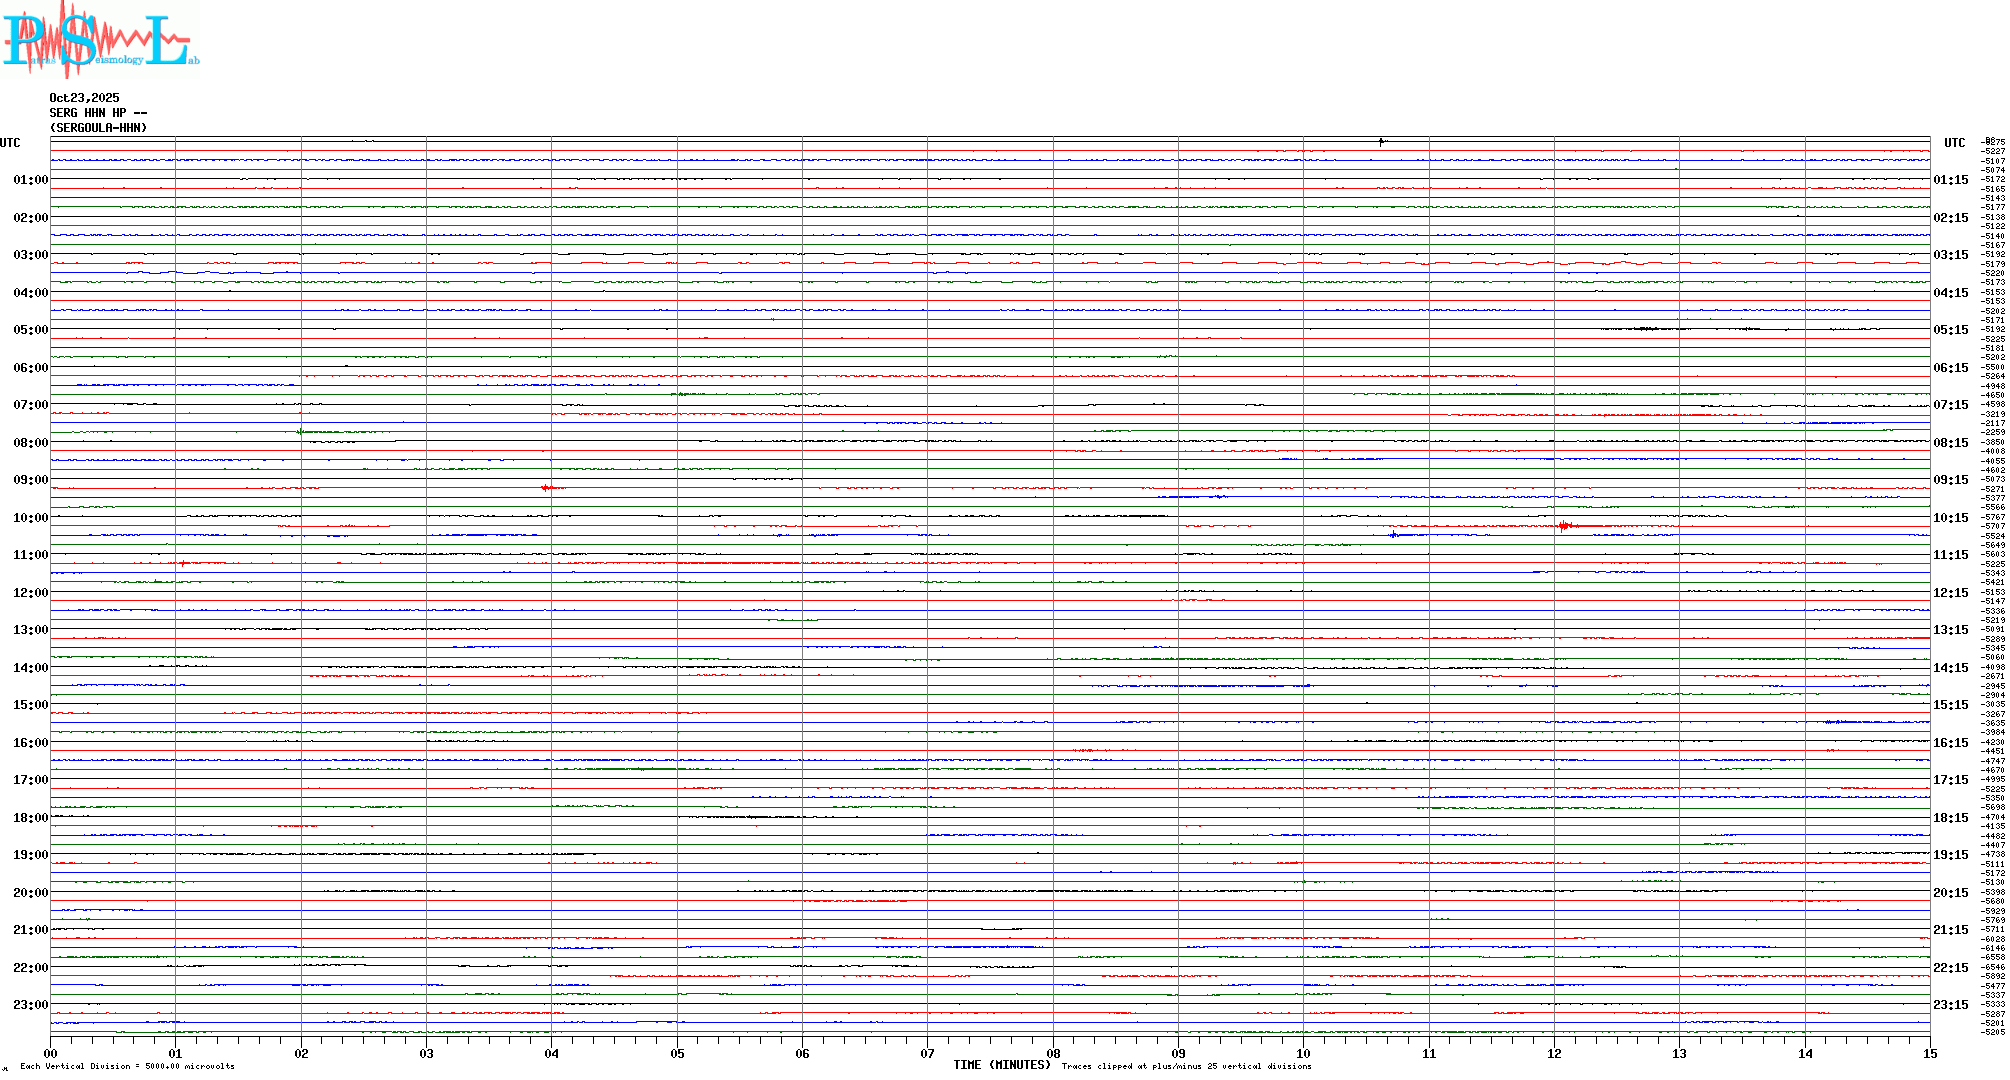
Task: Click the minute 15 tick label
Action: point(1929,1054)
